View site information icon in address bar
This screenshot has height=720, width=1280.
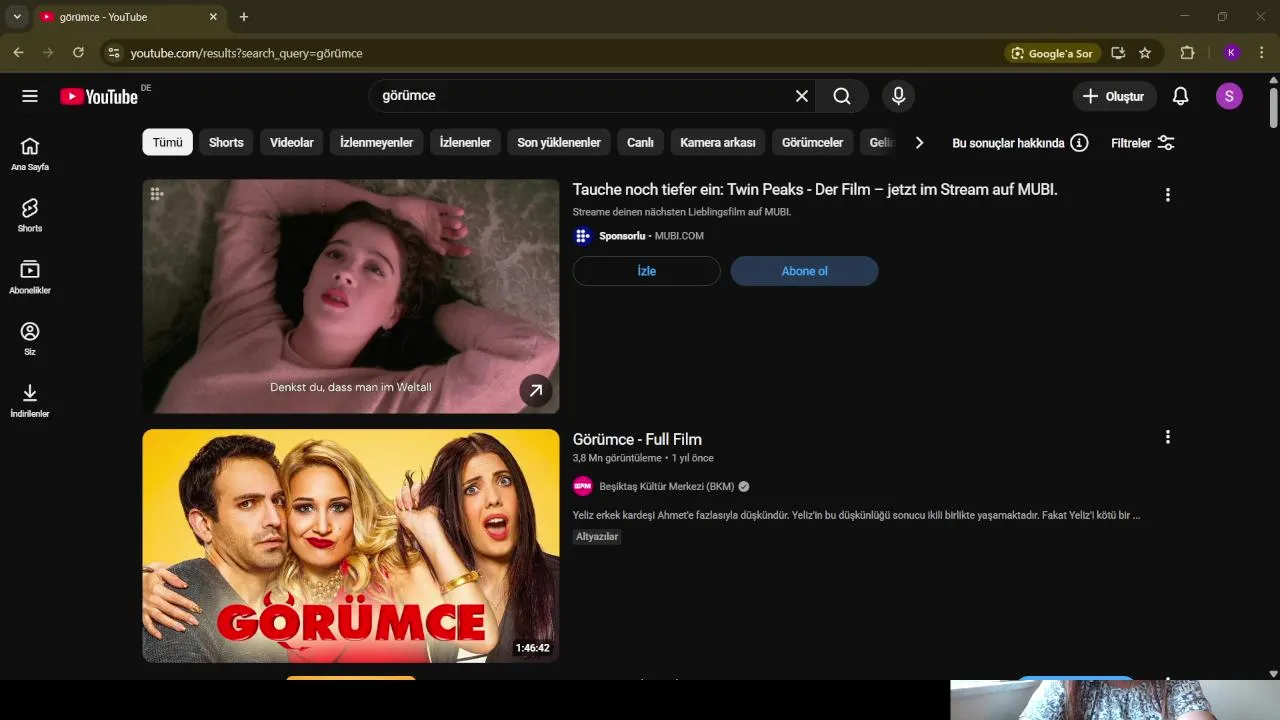[x=113, y=53]
